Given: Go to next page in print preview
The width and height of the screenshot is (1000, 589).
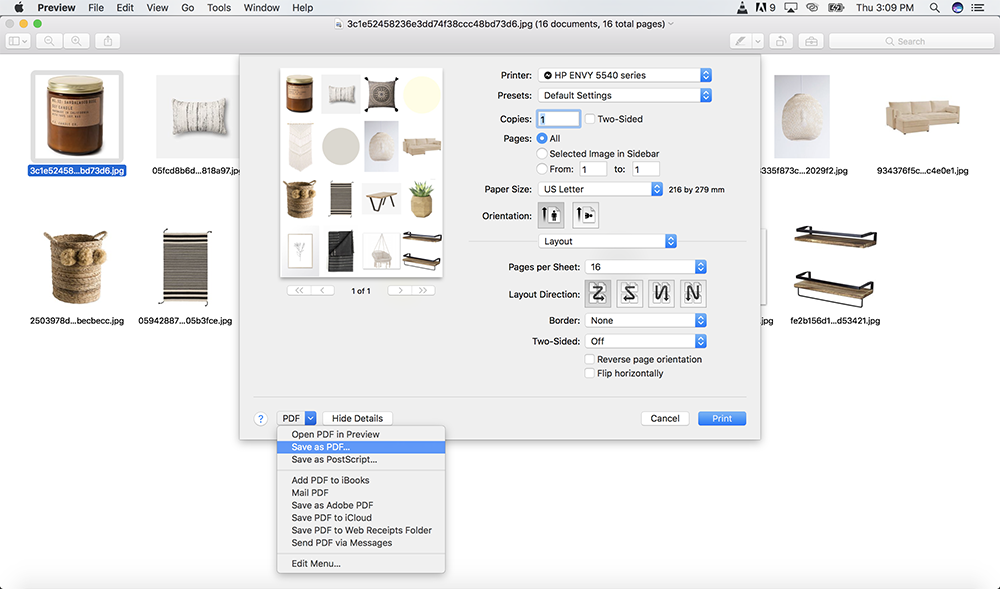Looking at the screenshot, I should click(400, 290).
